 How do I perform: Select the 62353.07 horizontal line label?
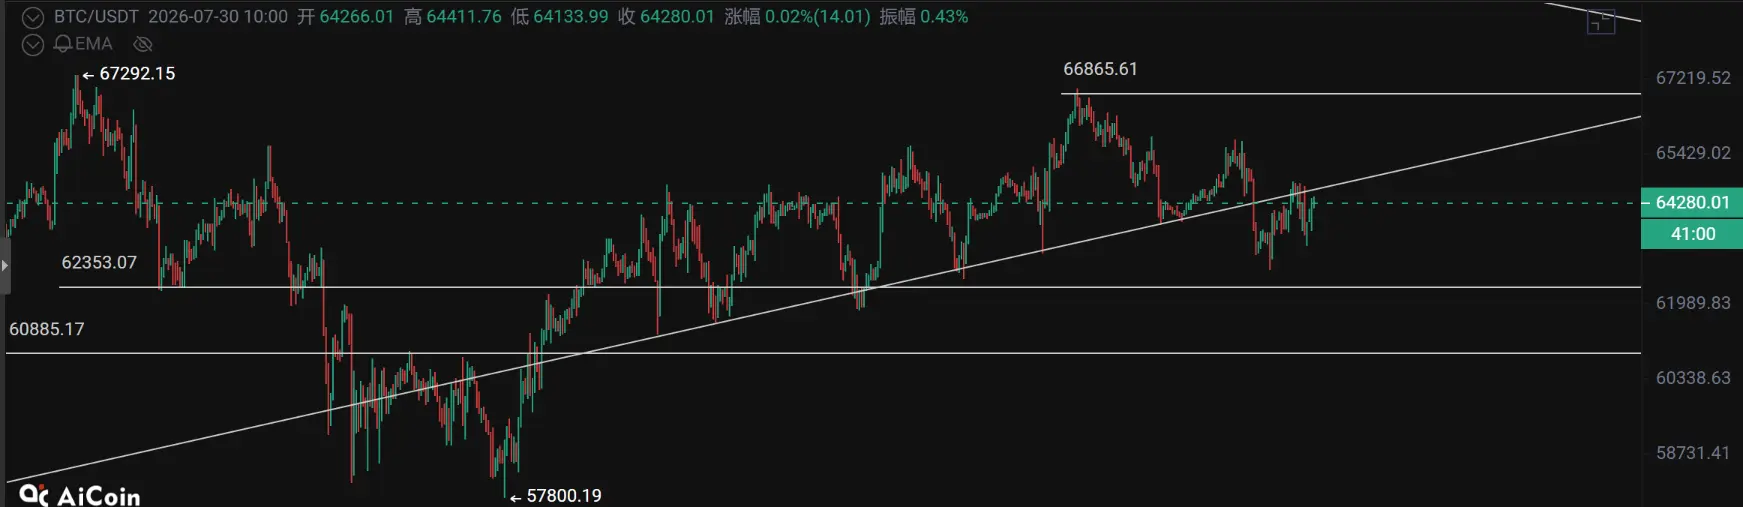pyautogui.click(x=99, y=263)
